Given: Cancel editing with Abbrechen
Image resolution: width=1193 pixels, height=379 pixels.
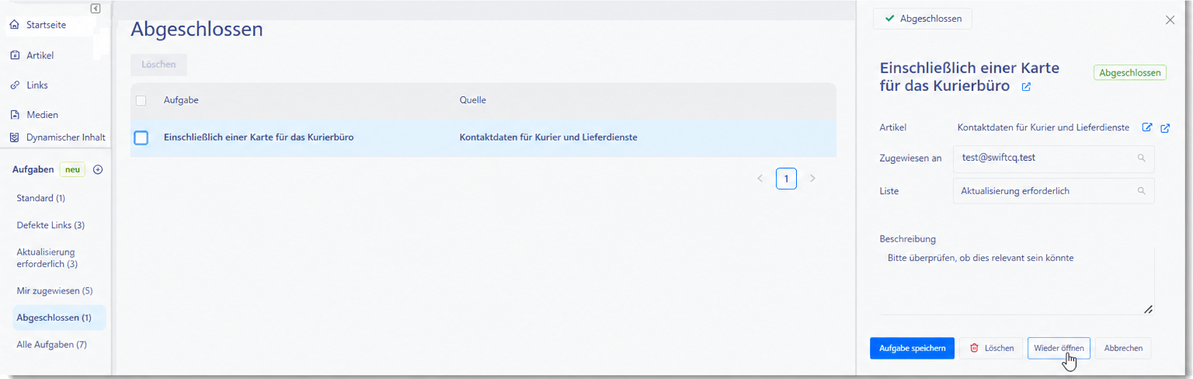Looking at the screenshot, I should (1123, 348).
